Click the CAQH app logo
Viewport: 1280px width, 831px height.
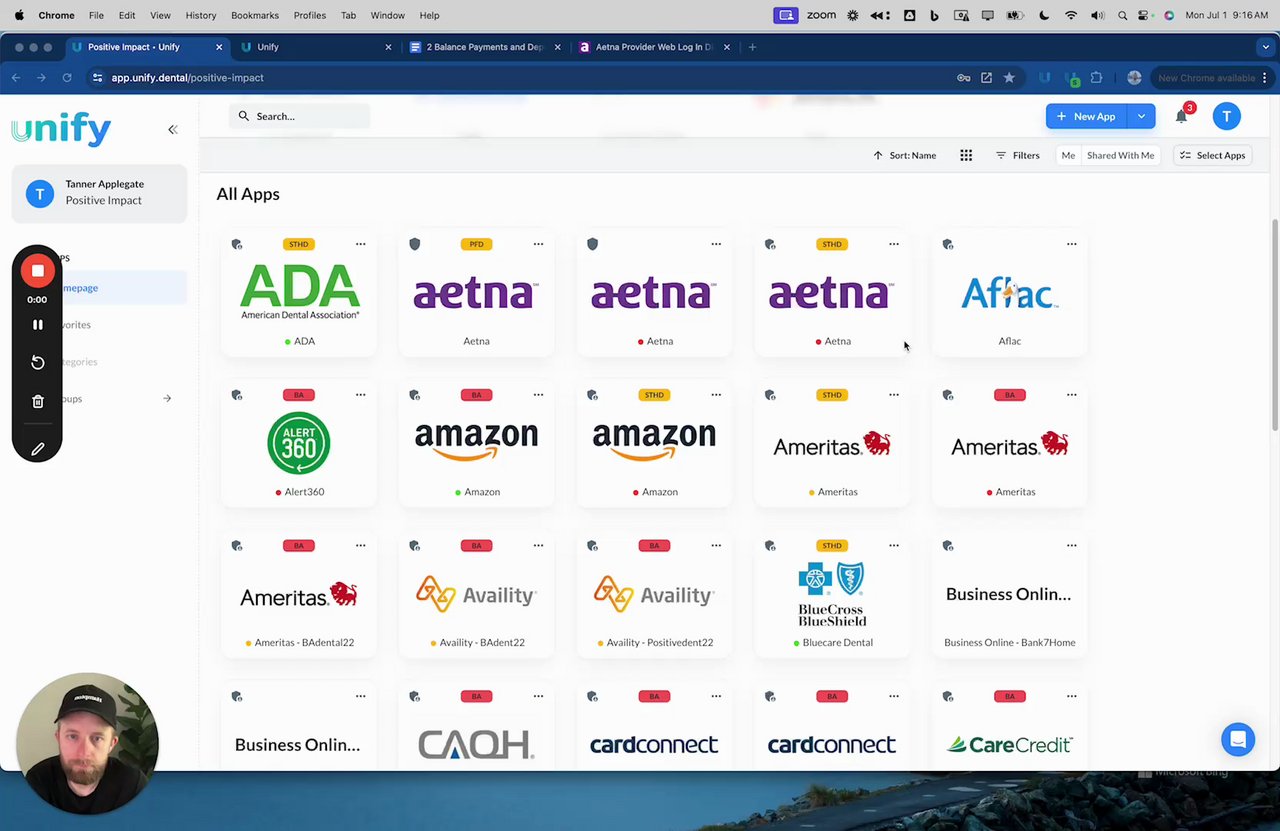476,744
